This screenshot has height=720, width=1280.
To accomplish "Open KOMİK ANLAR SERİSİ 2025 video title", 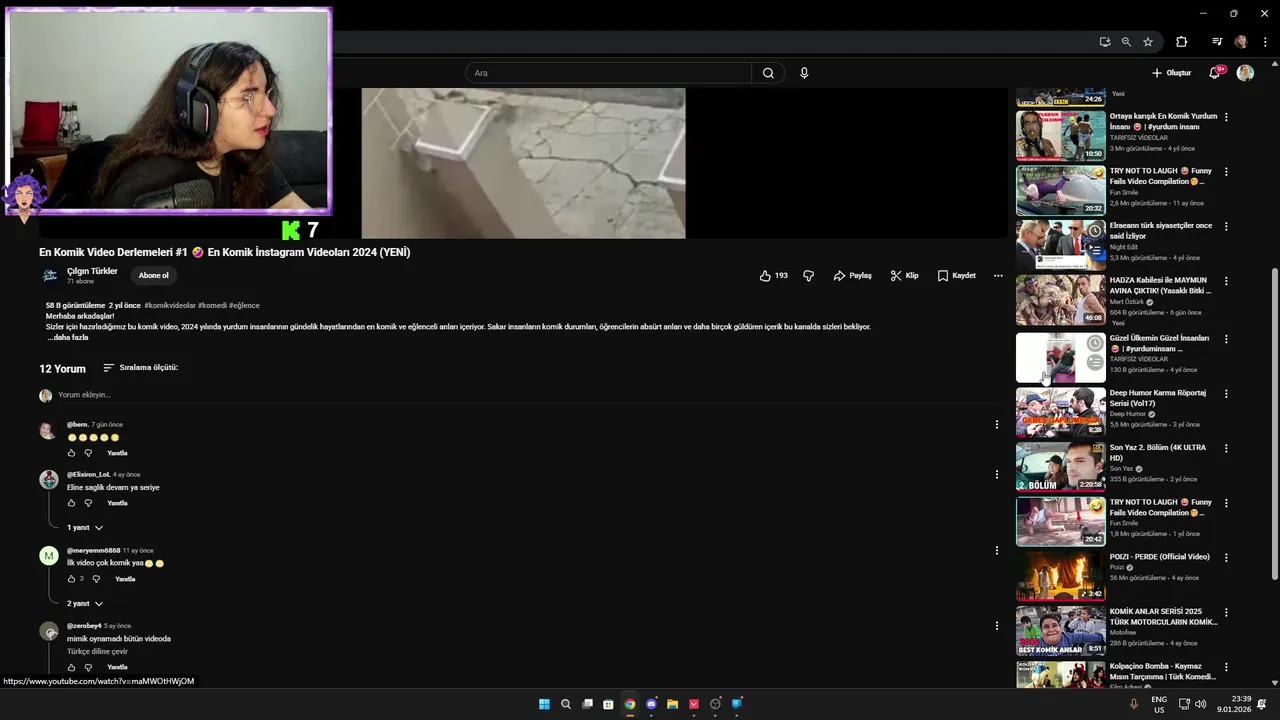I will 1164,617.
